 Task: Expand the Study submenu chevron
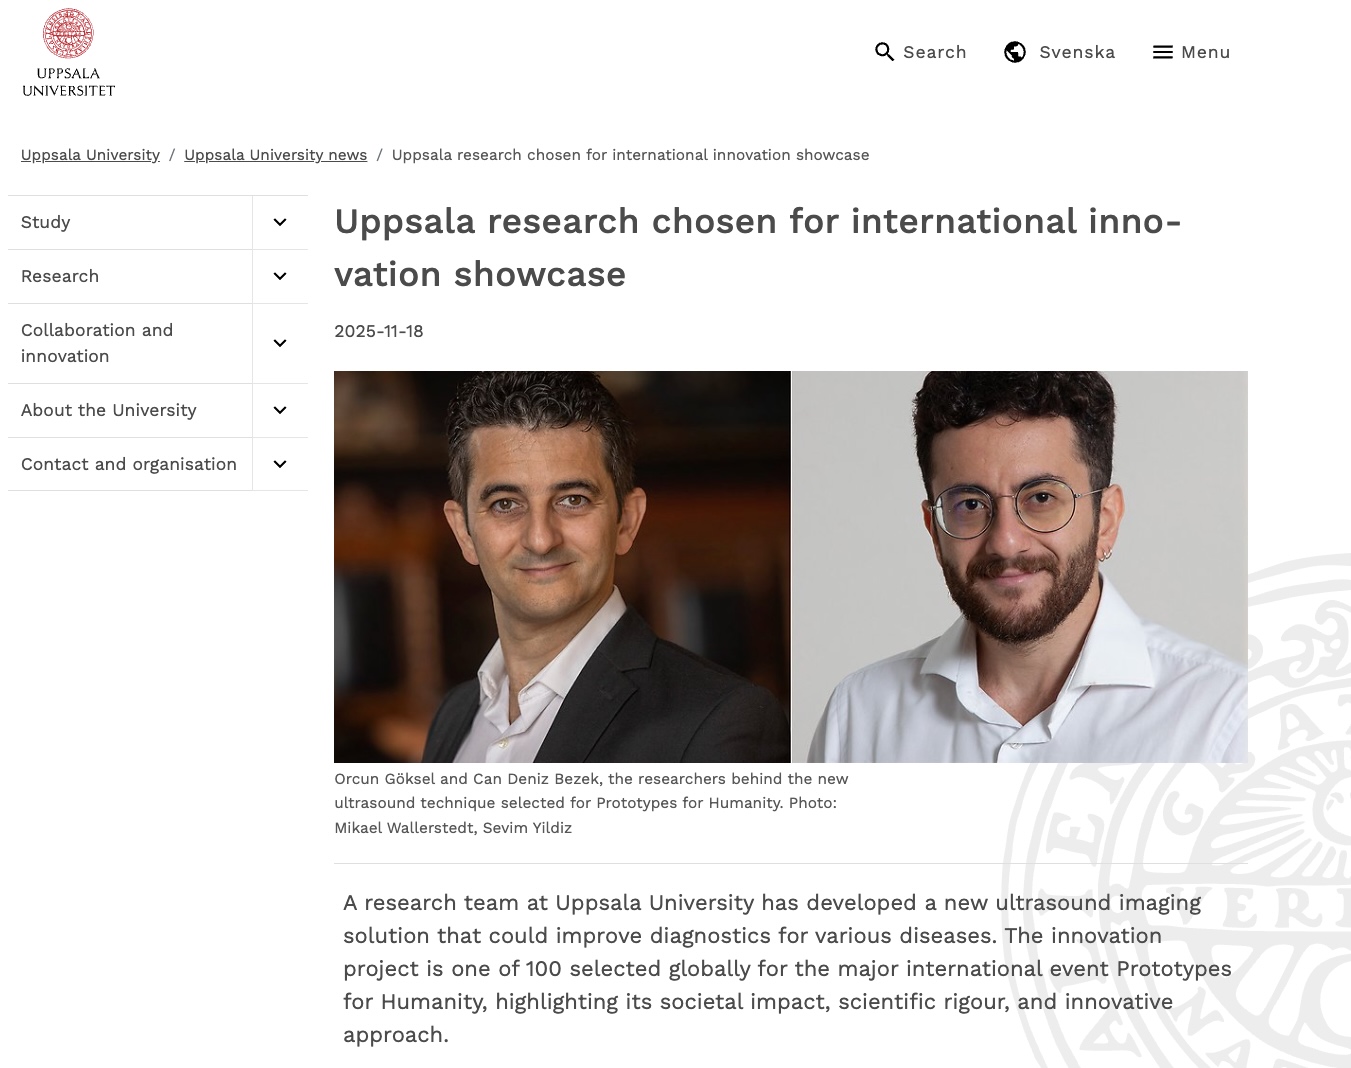pyautogui.click(x=280, y=222)
